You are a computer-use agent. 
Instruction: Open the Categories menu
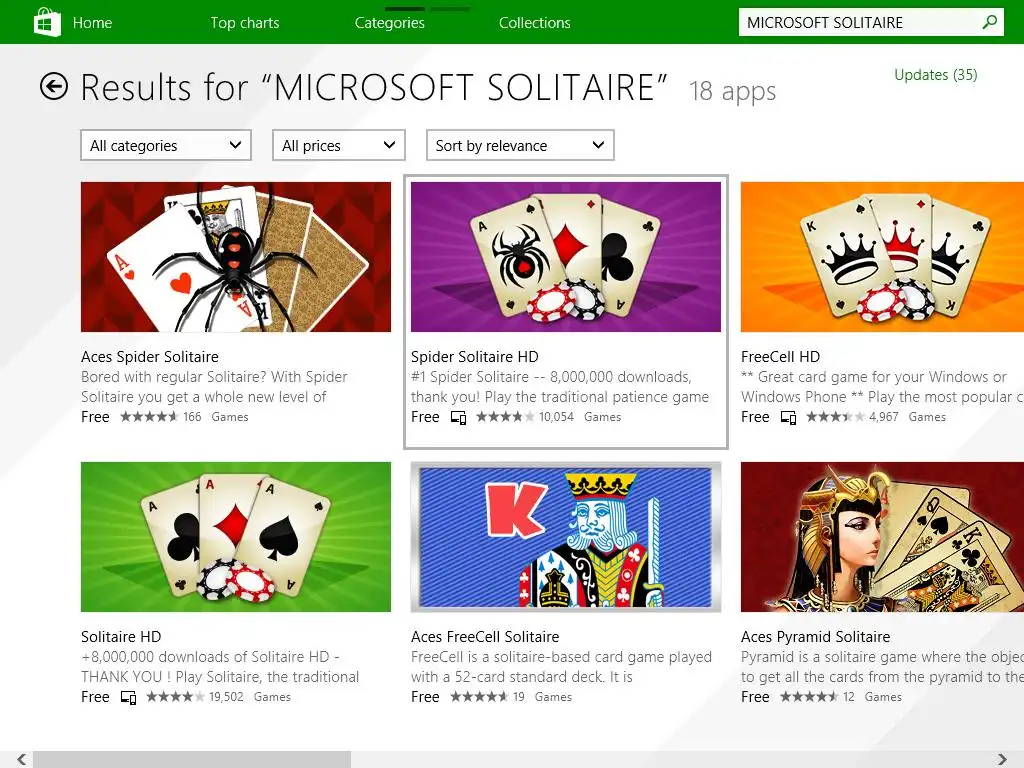click(x=389, y=23)
